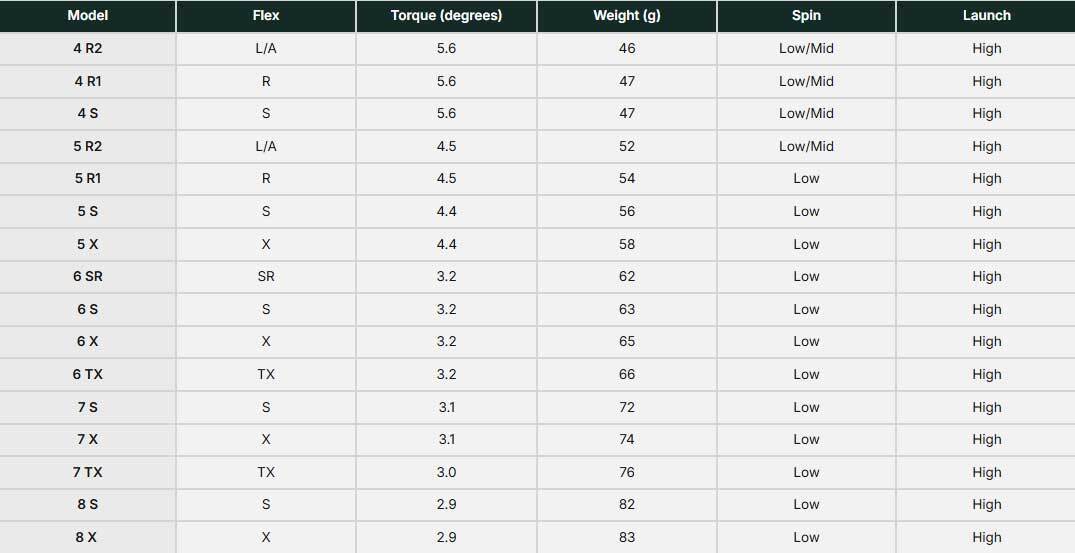Click the weight value 58
This screenshot has width=1075, height=553.
[627, 245]
